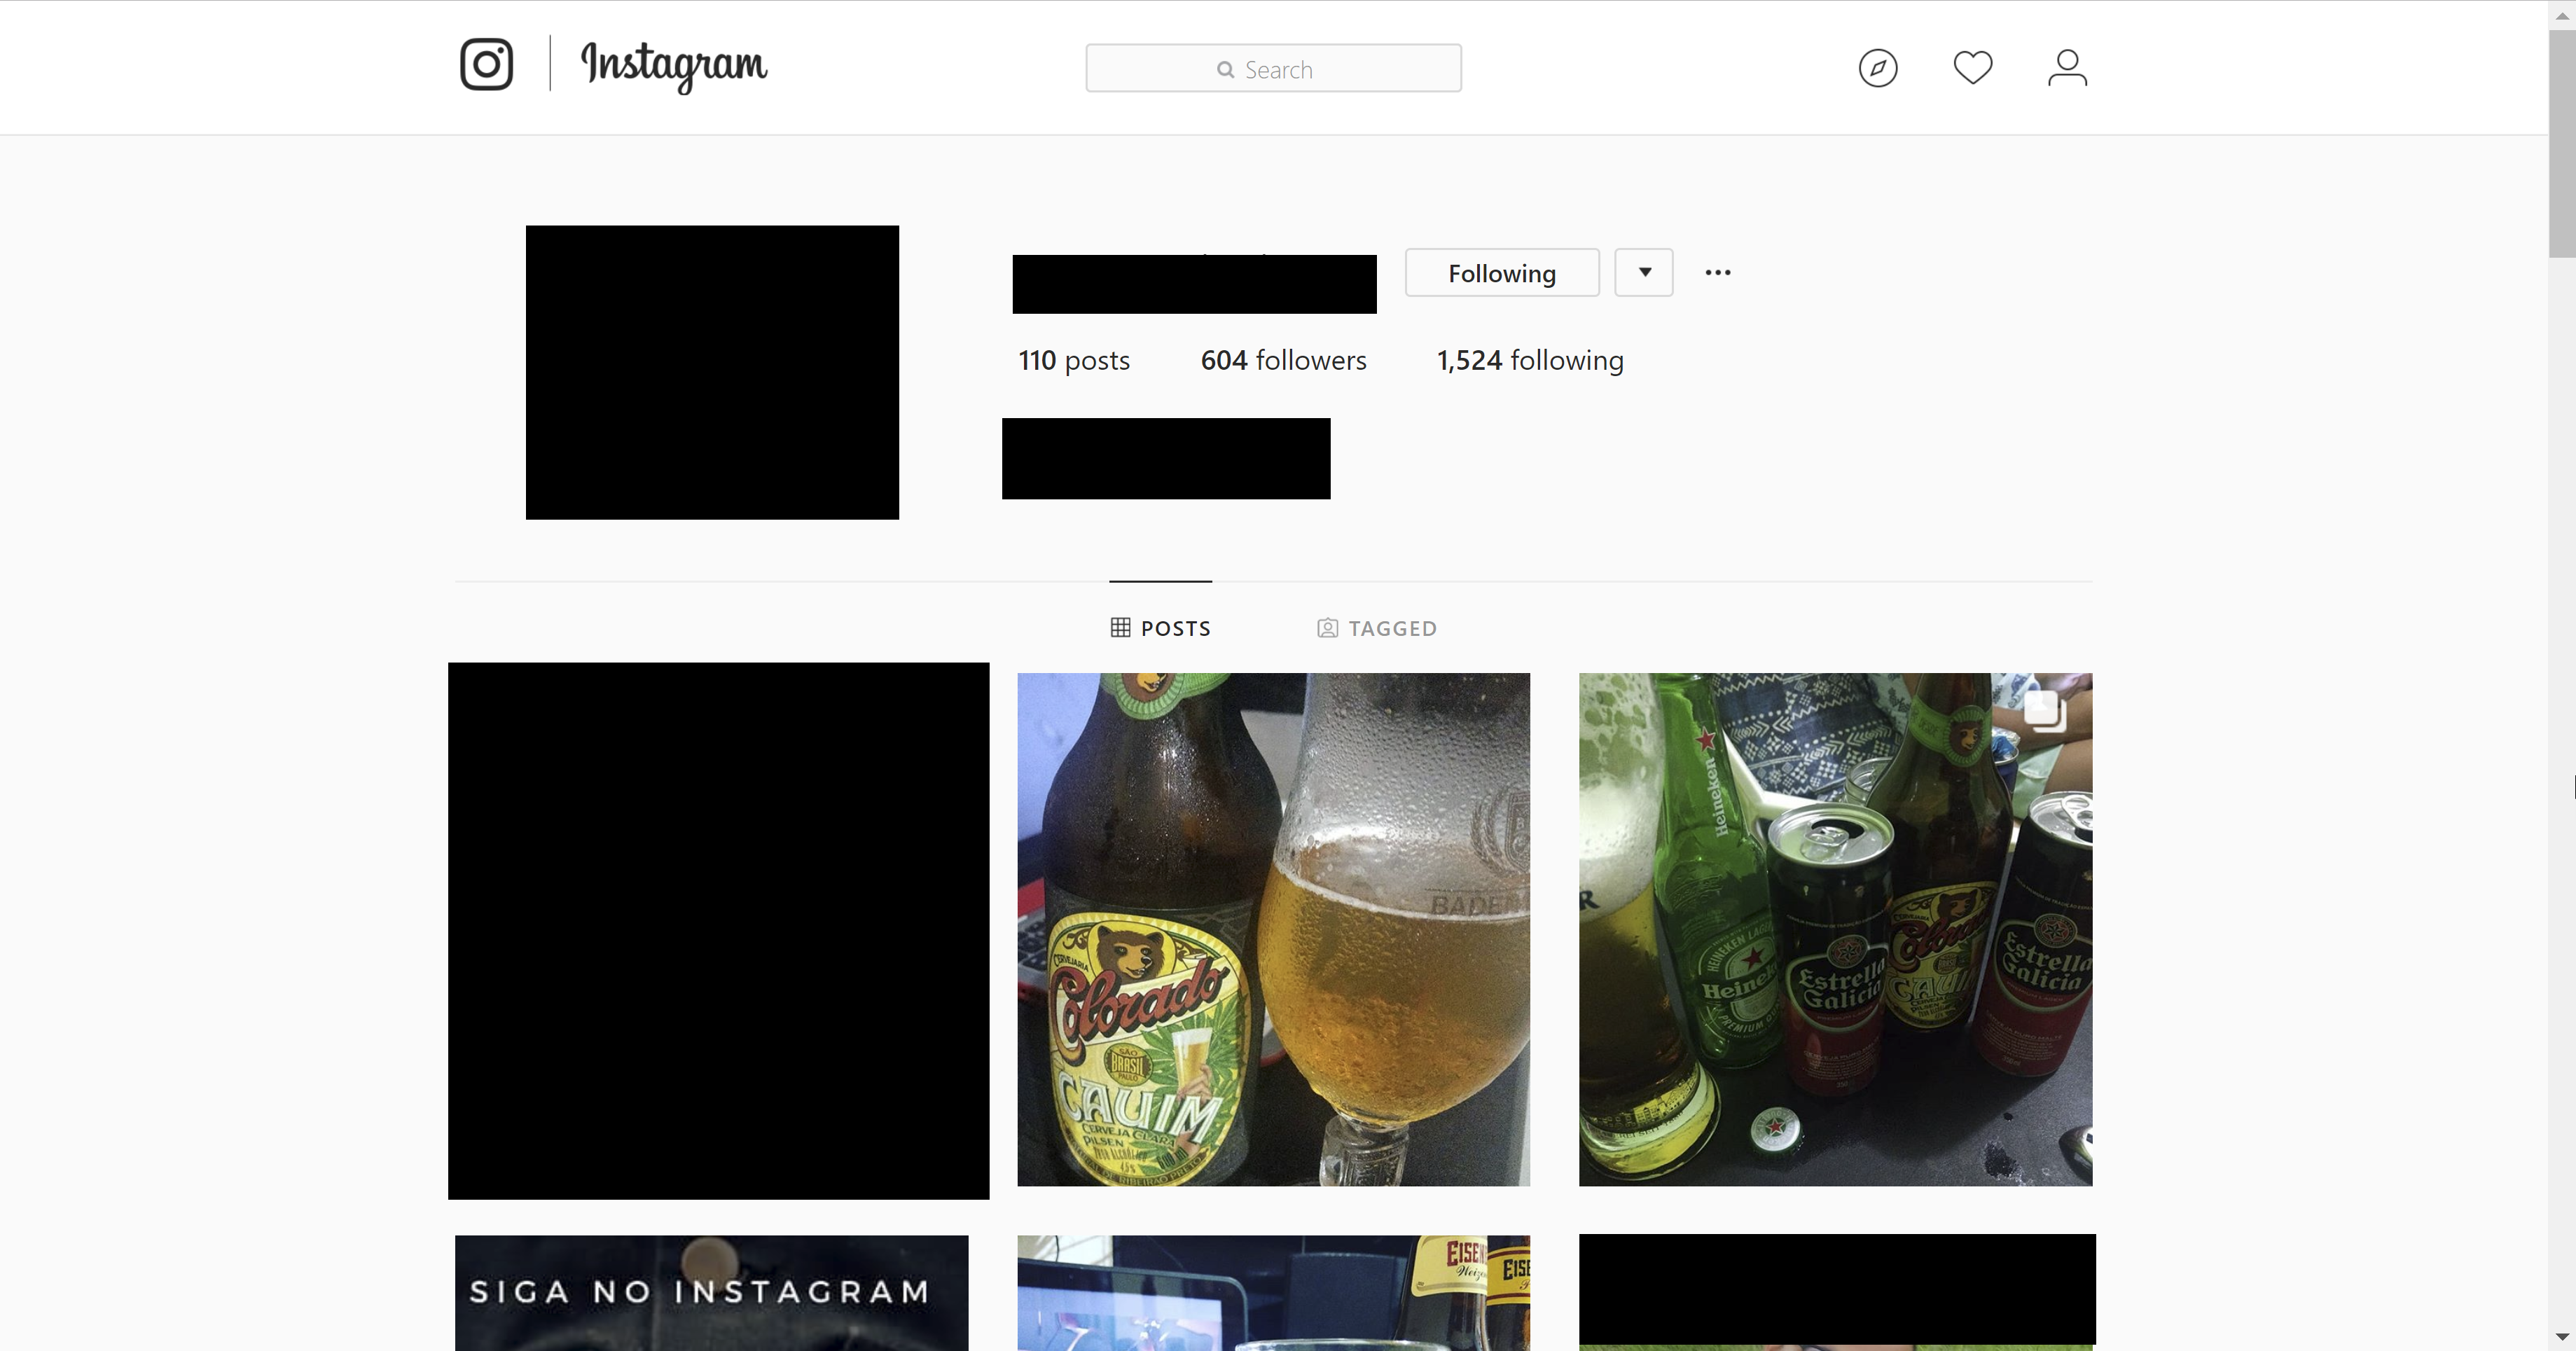Switch to the TAGGED tab
The width and height of the screenshot is (2576, 1351).
click(1376, 628)
